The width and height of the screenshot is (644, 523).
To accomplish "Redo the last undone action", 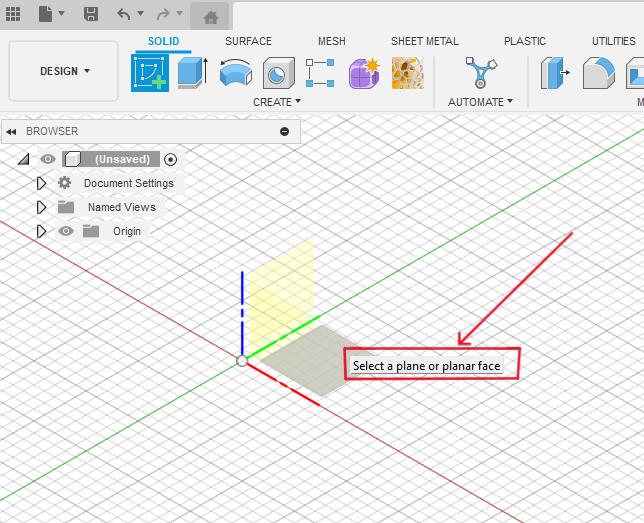I will click(163, 14).
